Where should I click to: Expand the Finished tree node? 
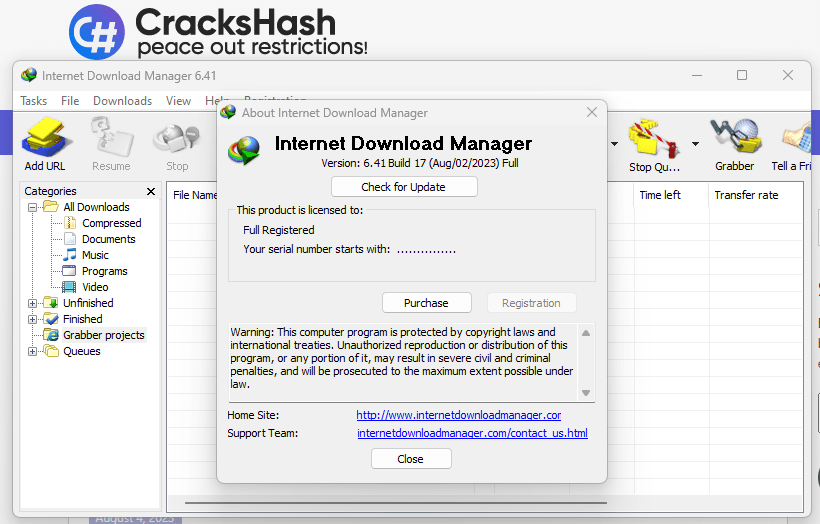[x=32, y=319]
